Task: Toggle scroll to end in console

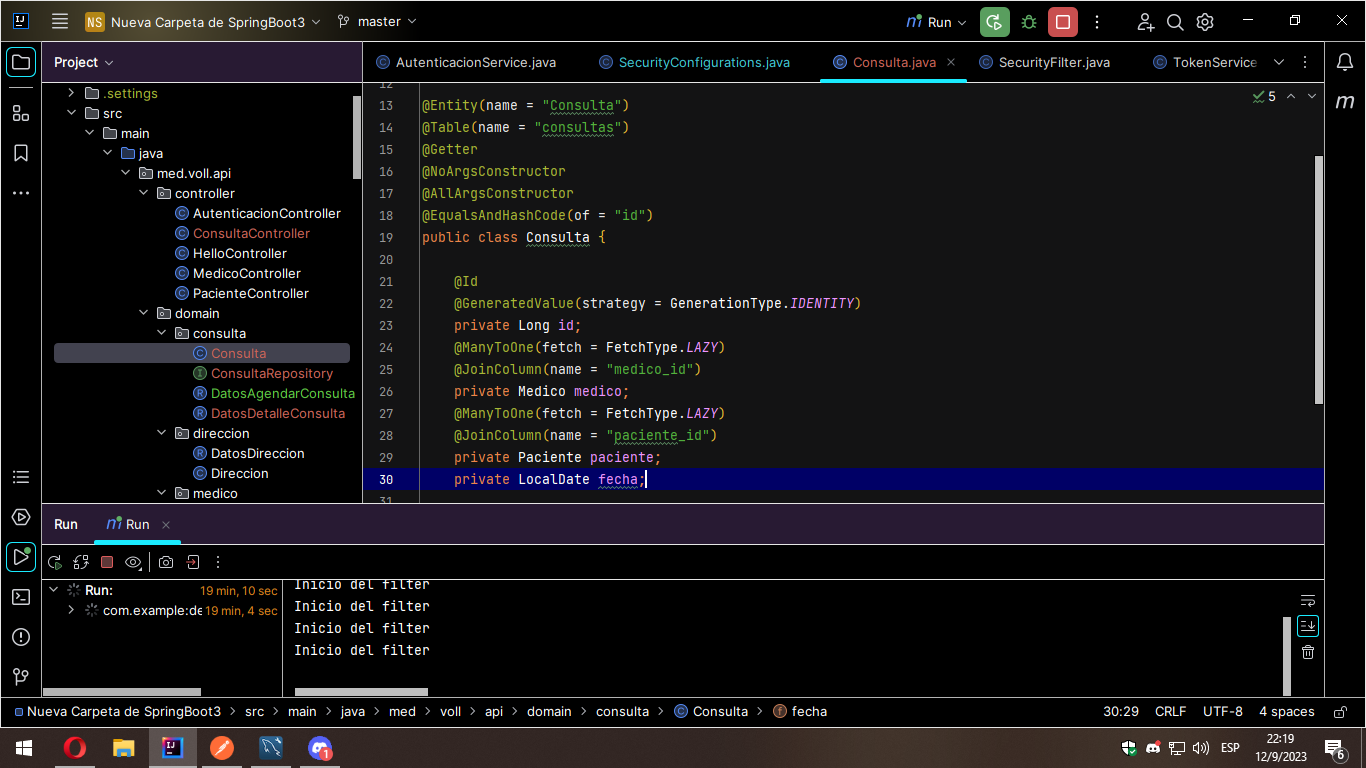Action: point(1308,626)
